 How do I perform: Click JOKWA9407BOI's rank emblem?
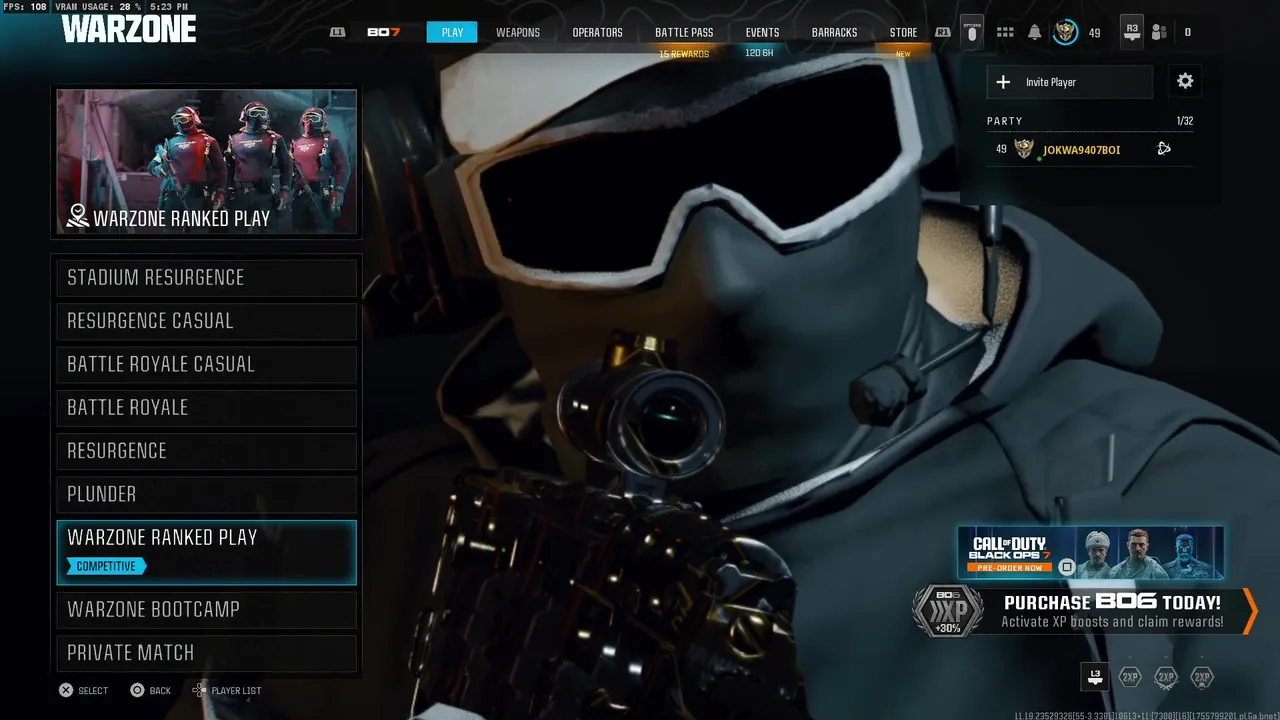pos(1023,149)
